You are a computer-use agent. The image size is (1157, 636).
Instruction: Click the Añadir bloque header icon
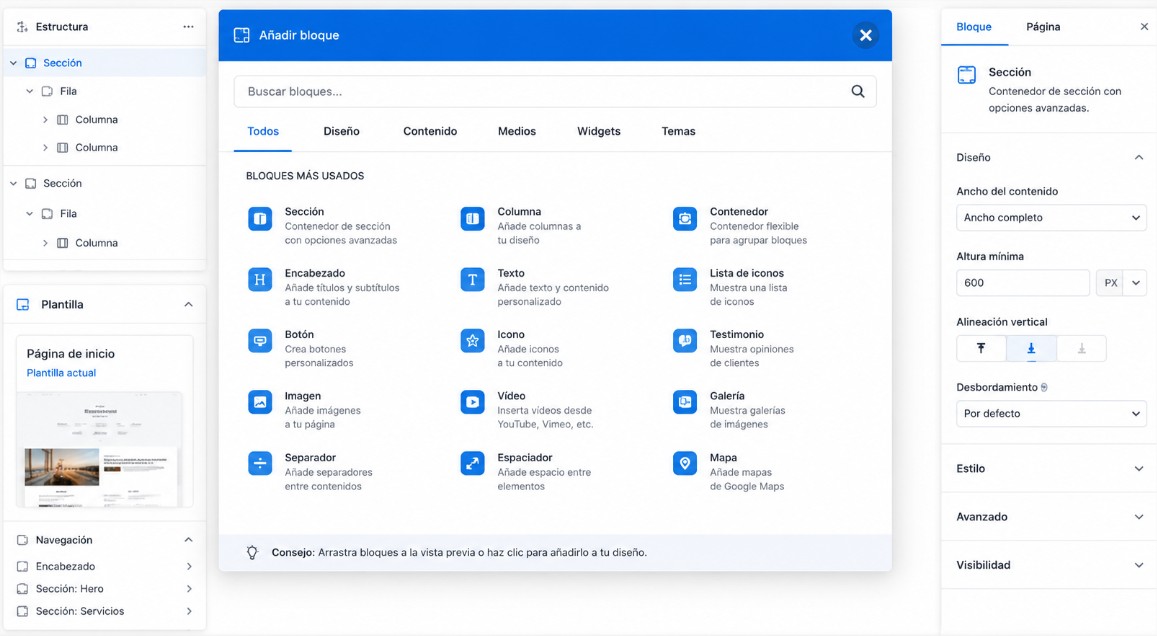(241, 35)
